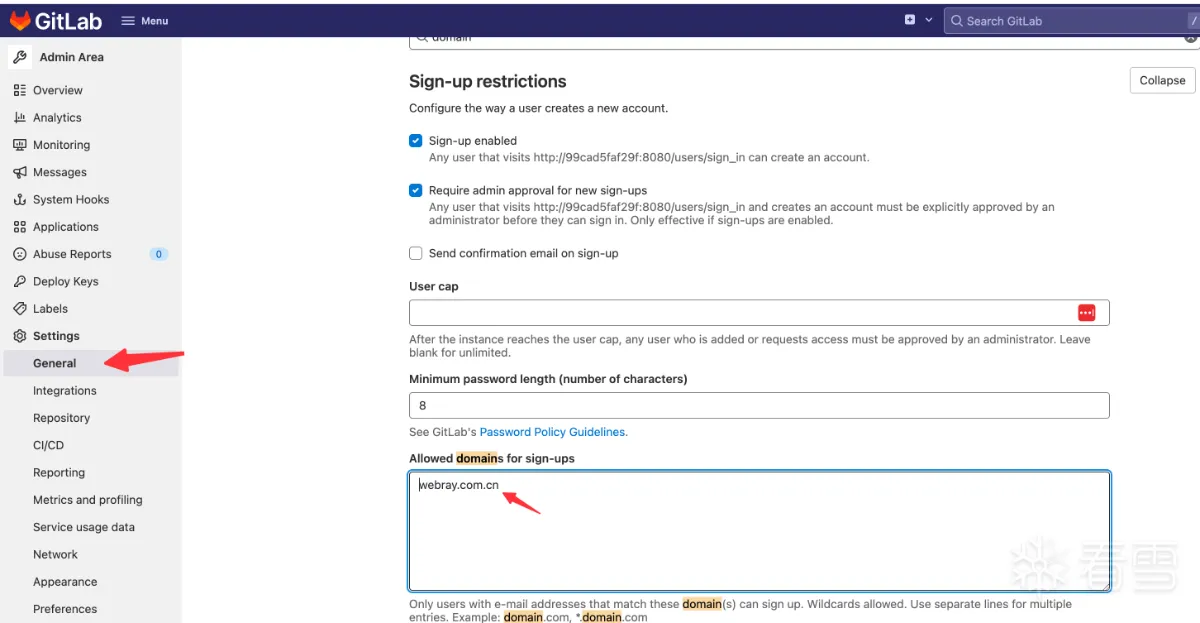Image resolution: width=1200 pixels, height=623 pixels.
Task: Click the Overview sidebar icon
Action: (x=19, y=90)
